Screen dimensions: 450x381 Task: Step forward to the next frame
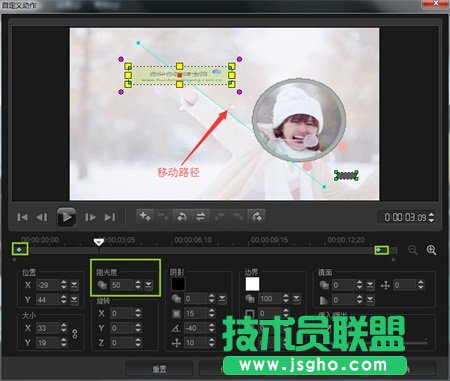click(90, 217)
